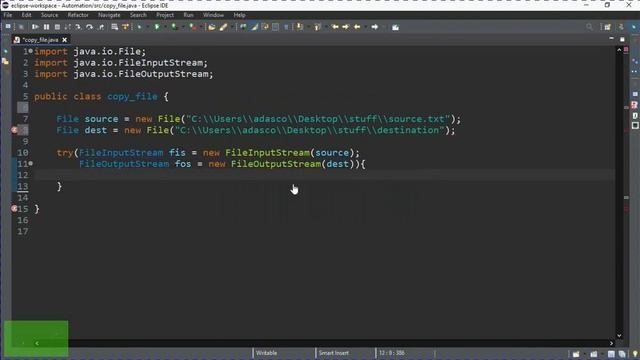Screen dimensions: 640x360
Task: Run the program with green play icon
Action: tap(157, 27)
